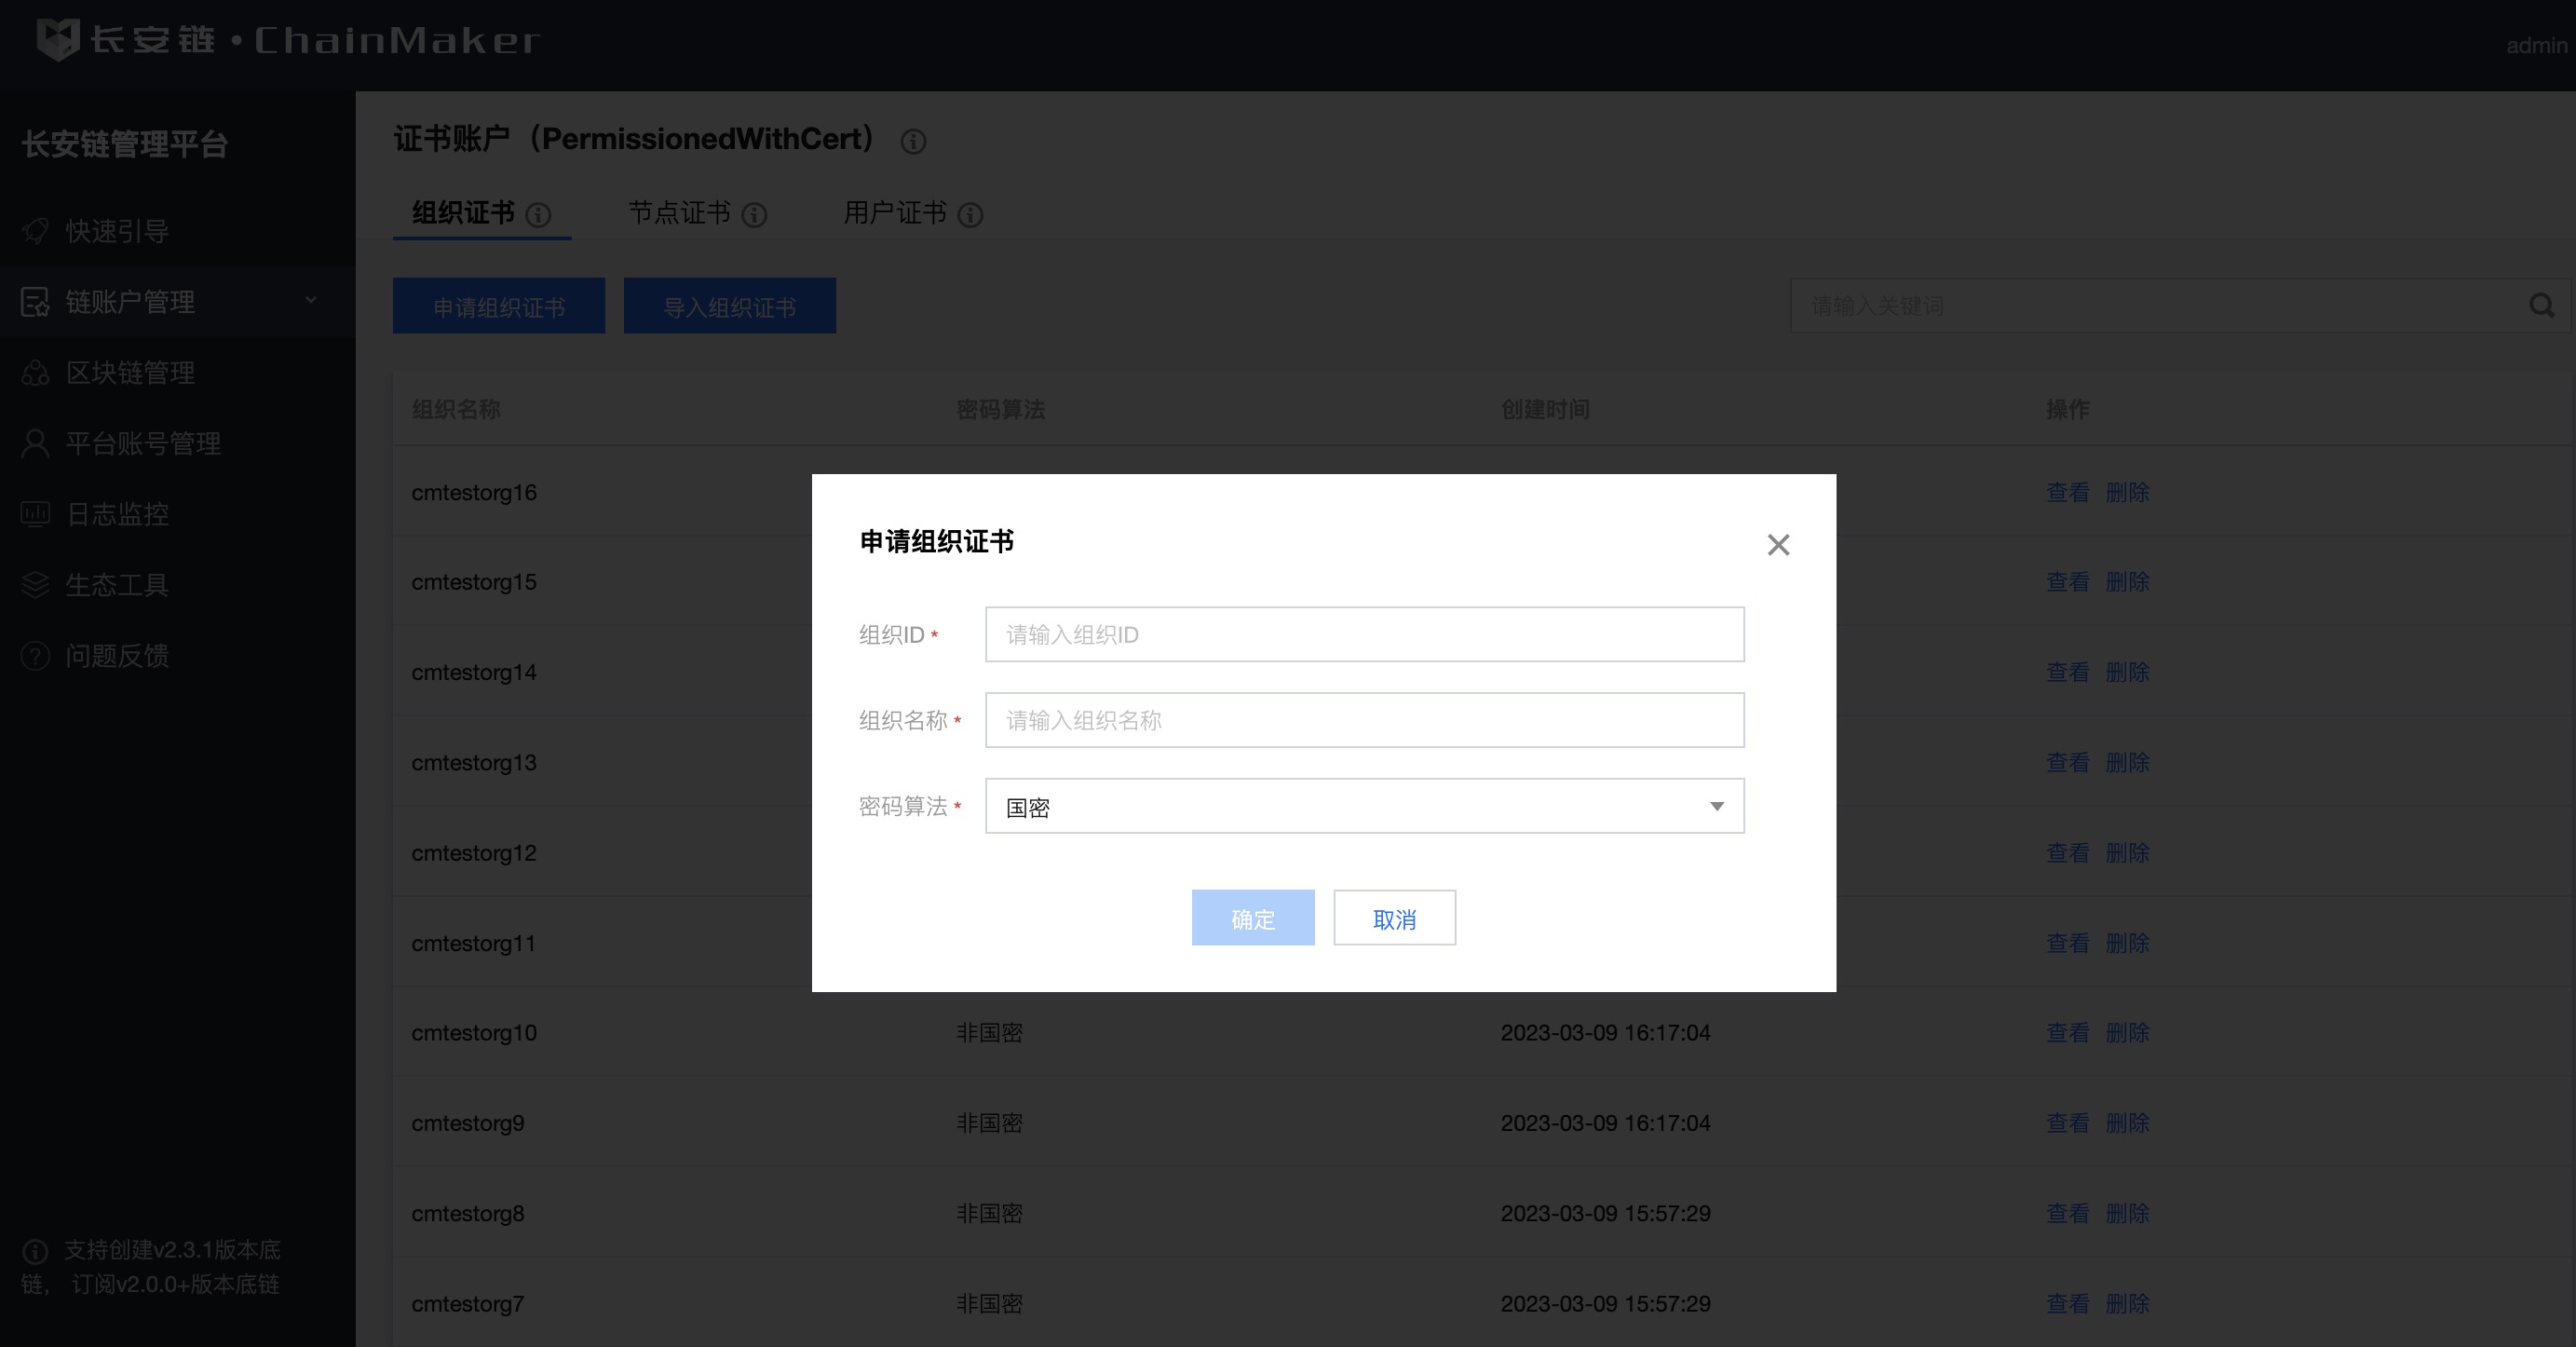Click the 日志监控 sidebar icon

pos(35,514)
